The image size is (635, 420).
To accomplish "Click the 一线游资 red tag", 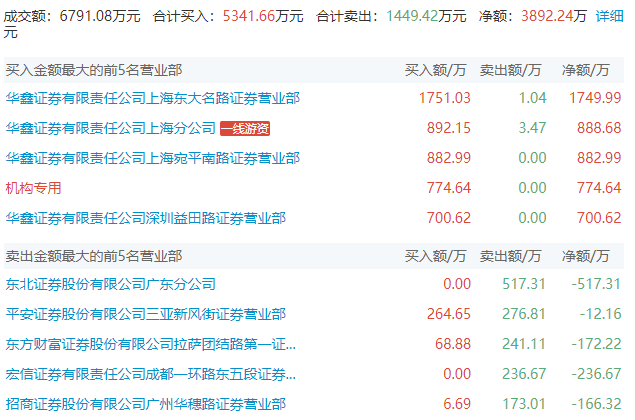I will coord(245,128).
